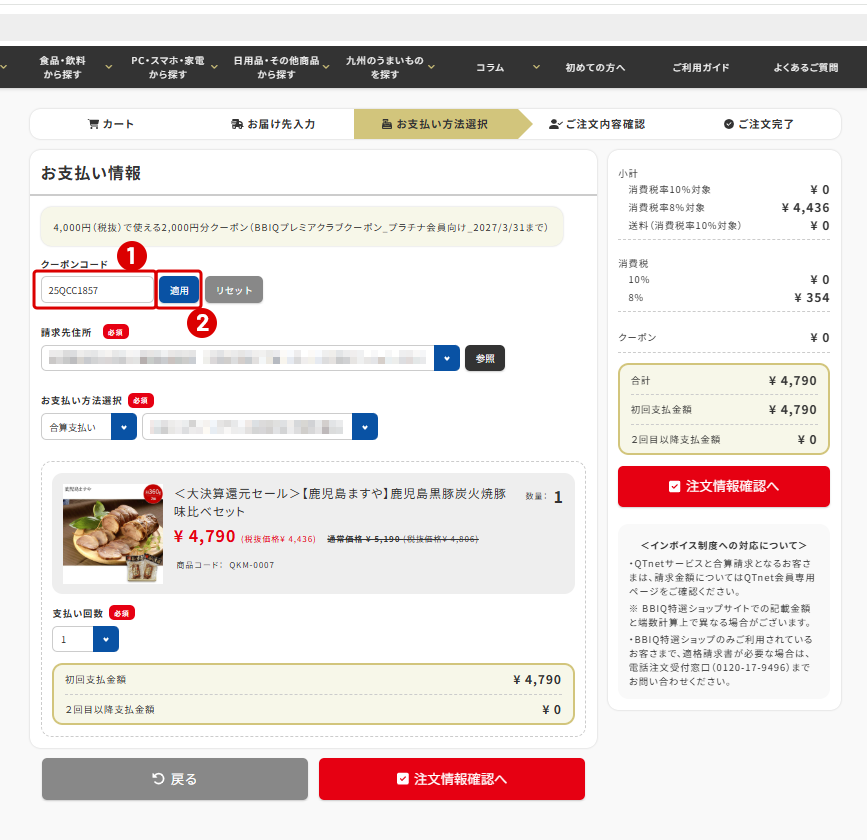This screenshot has height=840, width=867.
Task: Open the 支払い回数 count dropdown
Action: pos(106,639)
